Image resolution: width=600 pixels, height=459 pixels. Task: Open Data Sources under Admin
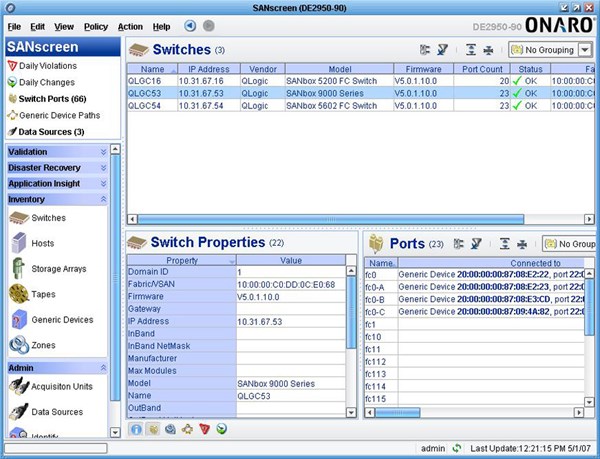(x=46, y=412)
